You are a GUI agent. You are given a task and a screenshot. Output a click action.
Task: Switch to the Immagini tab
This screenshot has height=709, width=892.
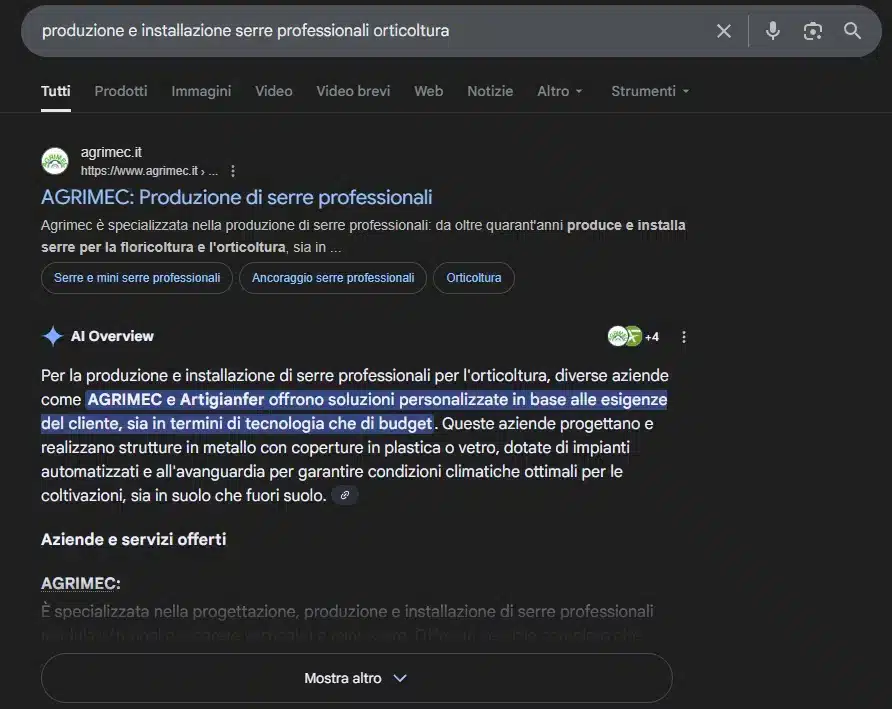tap(200, 91)
